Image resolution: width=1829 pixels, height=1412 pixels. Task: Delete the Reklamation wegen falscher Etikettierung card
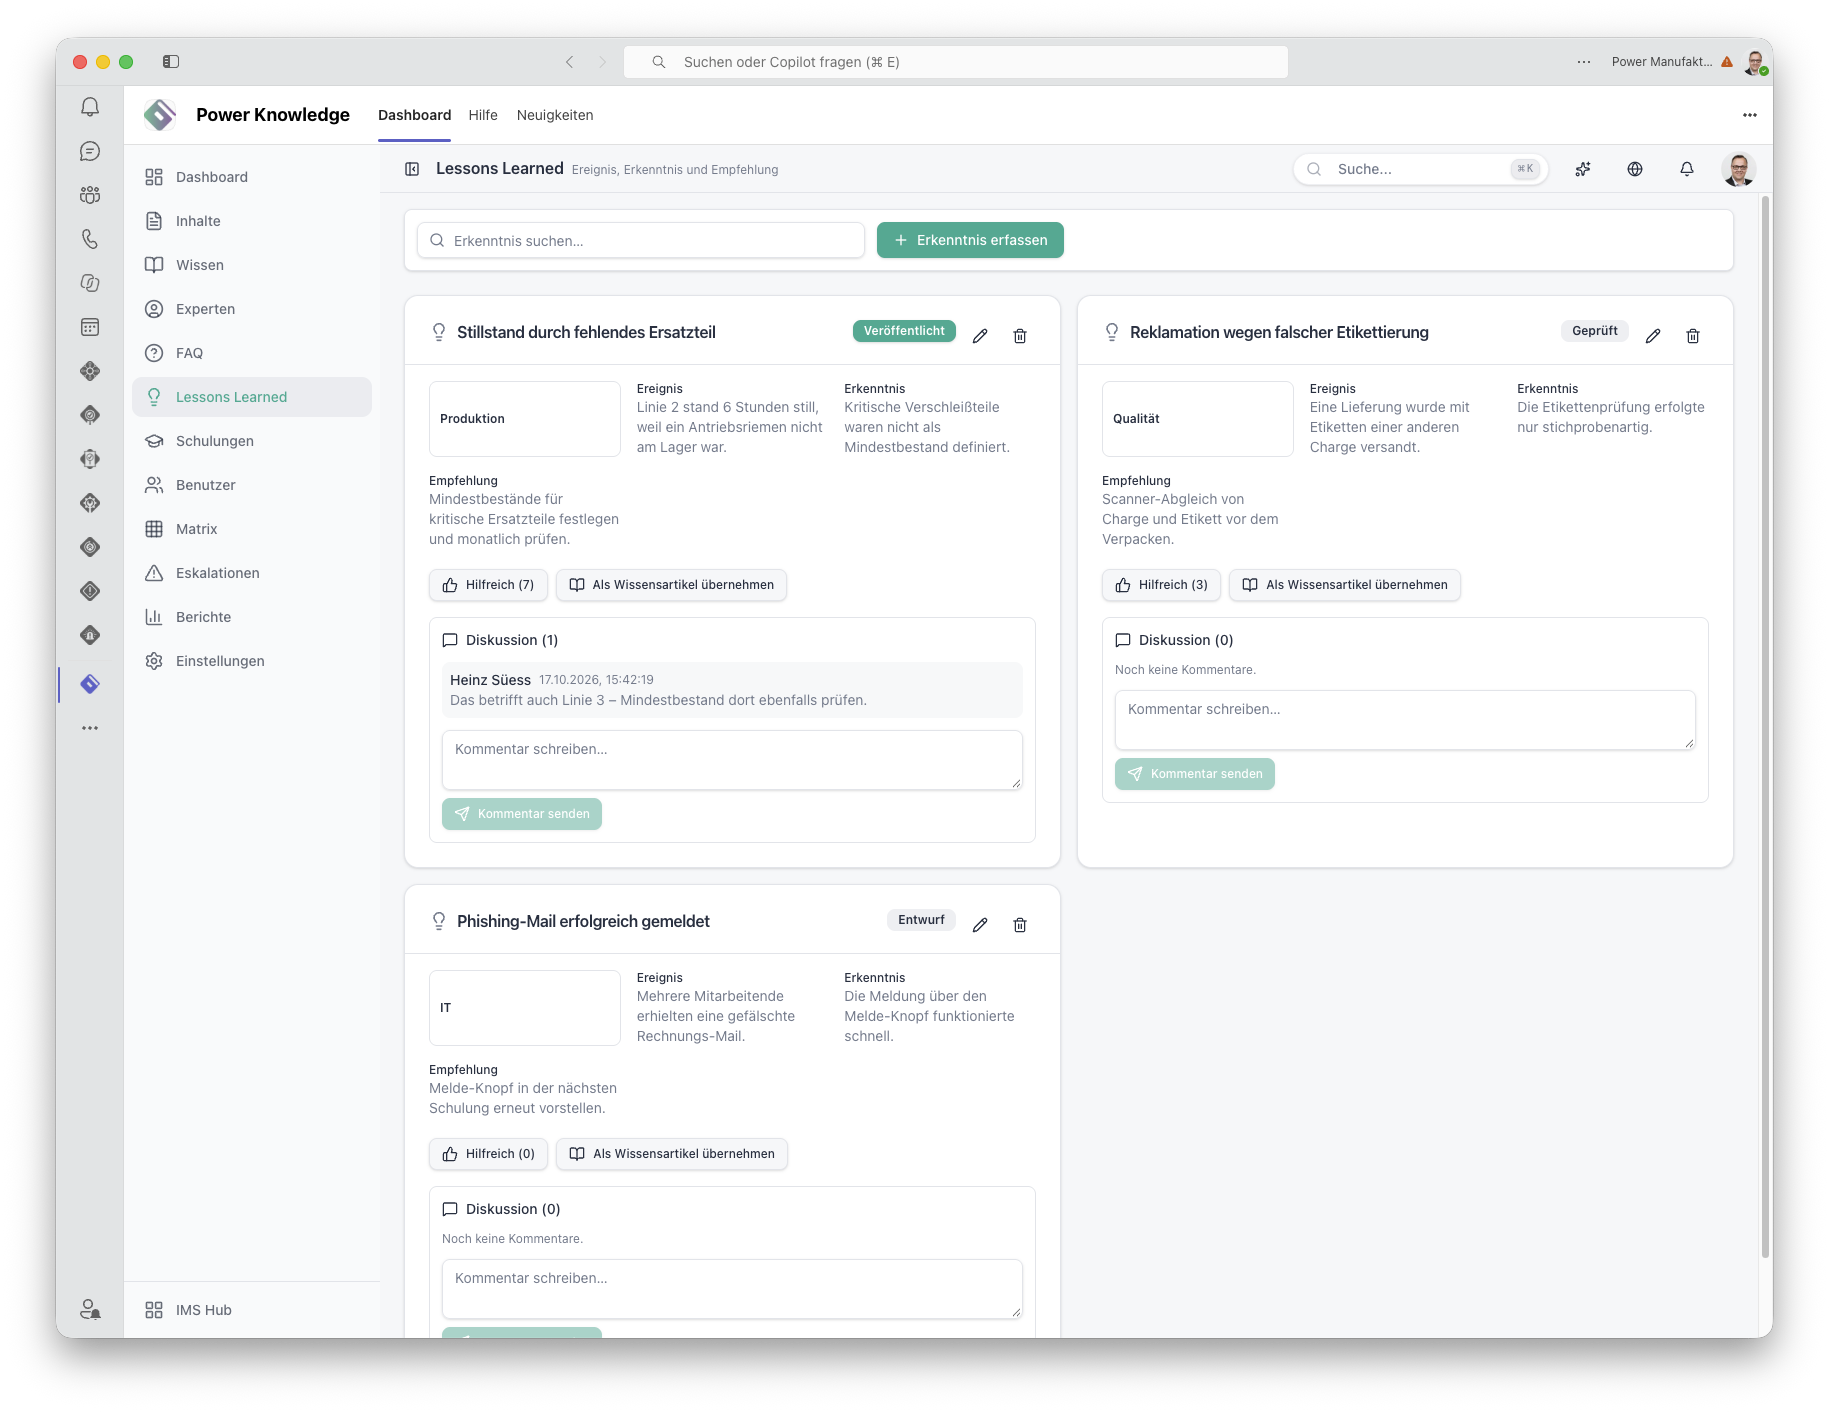[1693, 336]
